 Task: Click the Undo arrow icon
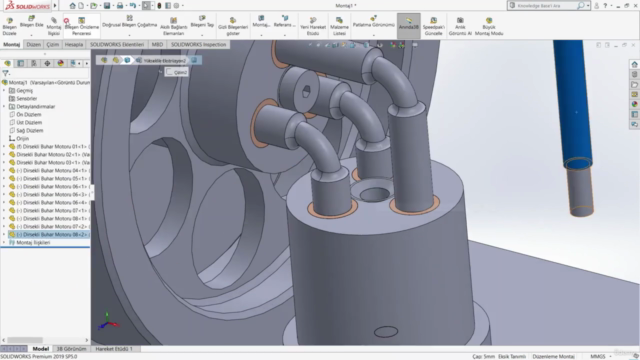pyautogui.click(x=133, y=6)
